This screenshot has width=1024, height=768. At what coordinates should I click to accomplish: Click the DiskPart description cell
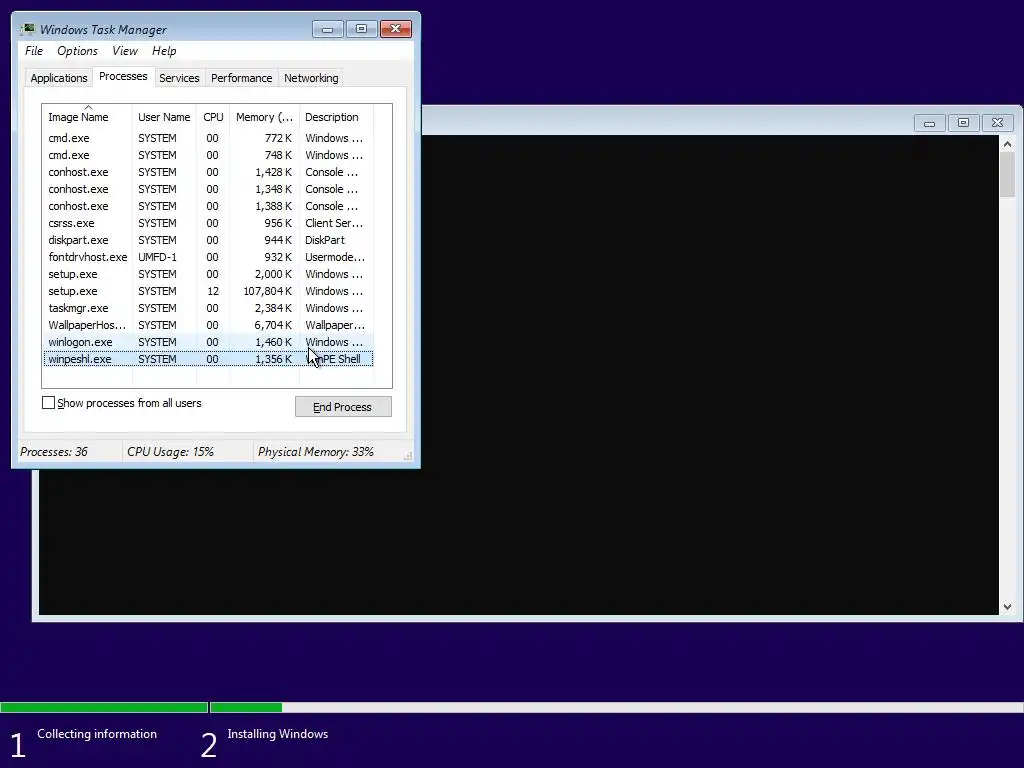point(325,240)
